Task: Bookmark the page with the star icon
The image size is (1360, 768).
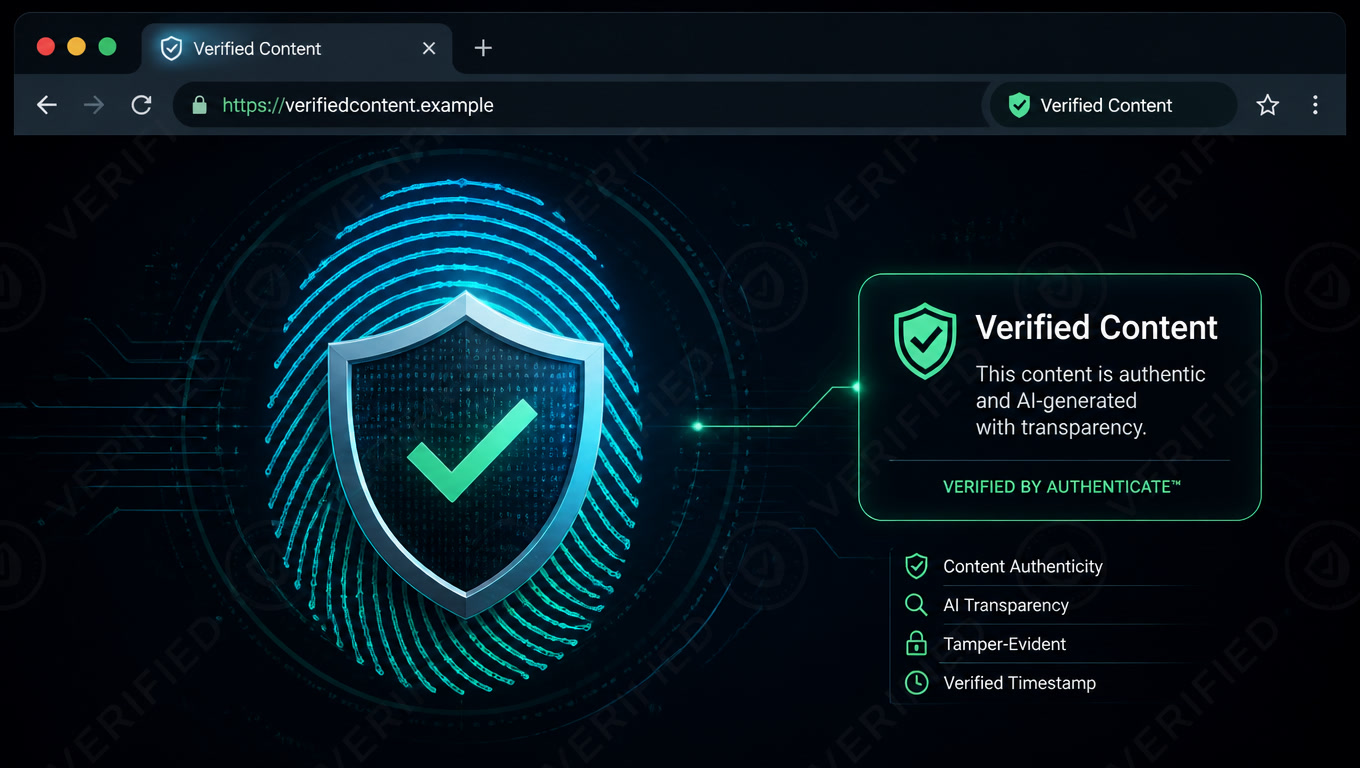Action: [x=1268, y=105]
